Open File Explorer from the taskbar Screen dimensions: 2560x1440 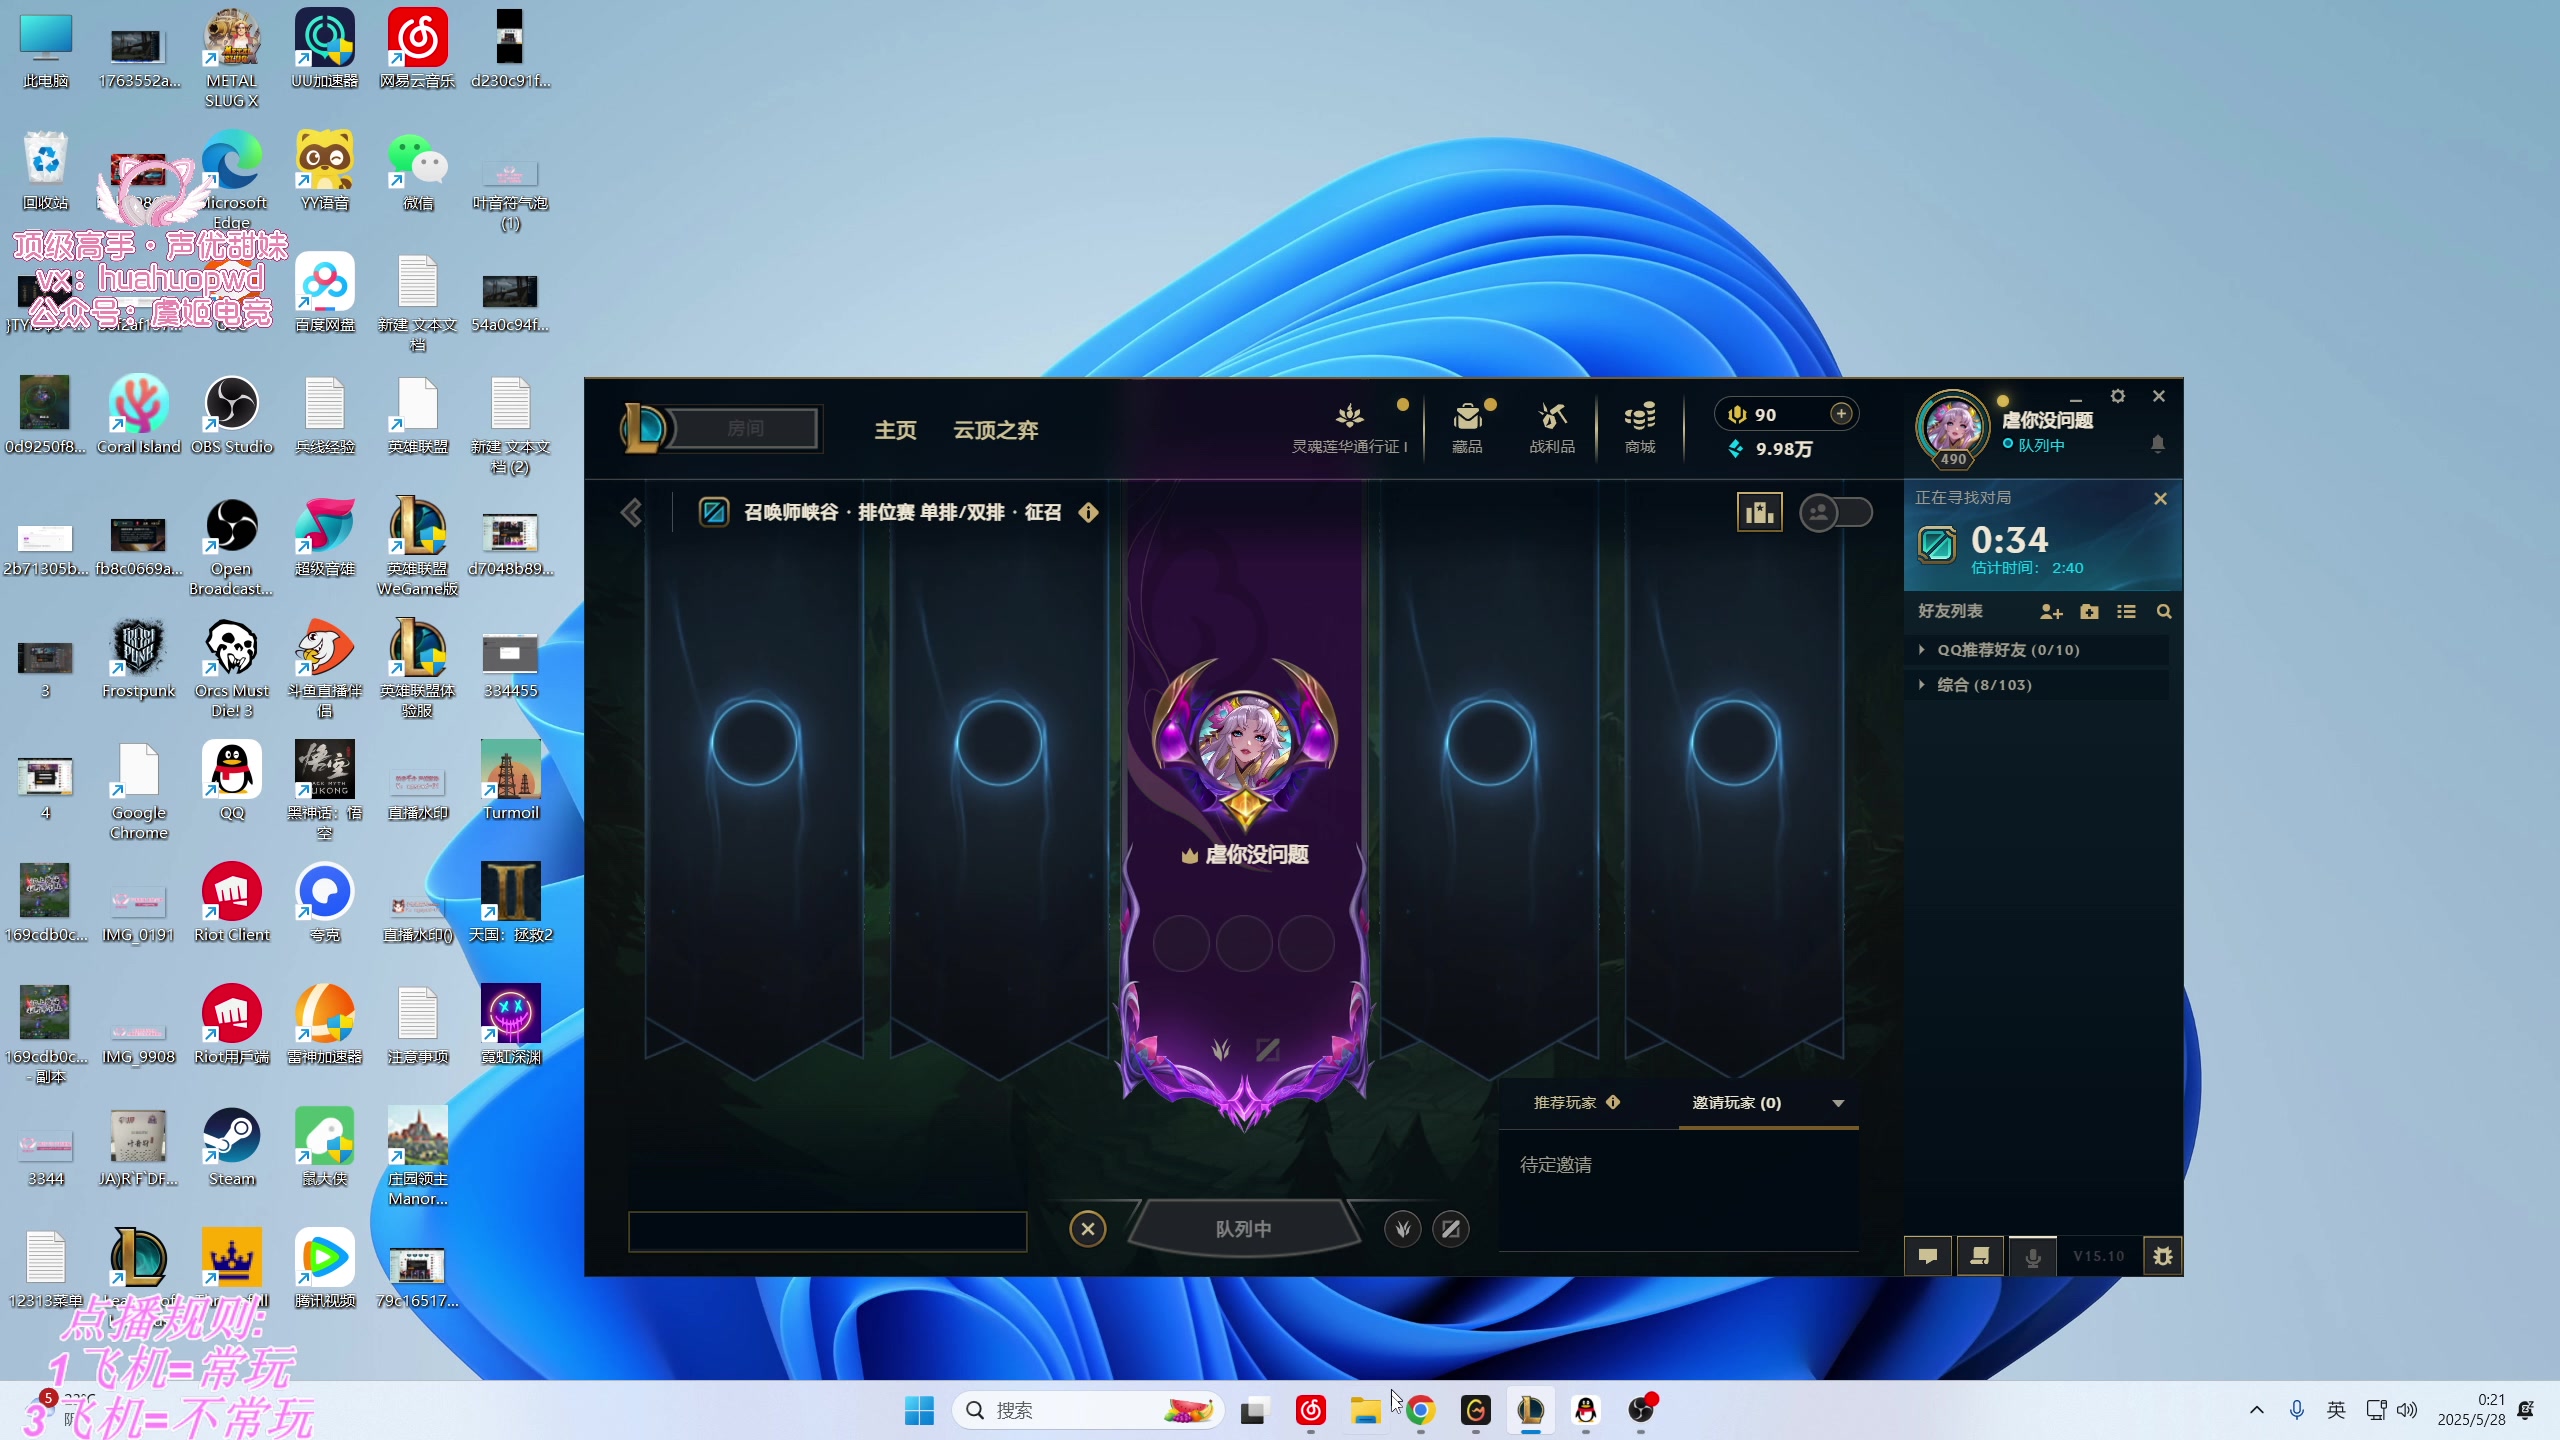[1365, 1410]
